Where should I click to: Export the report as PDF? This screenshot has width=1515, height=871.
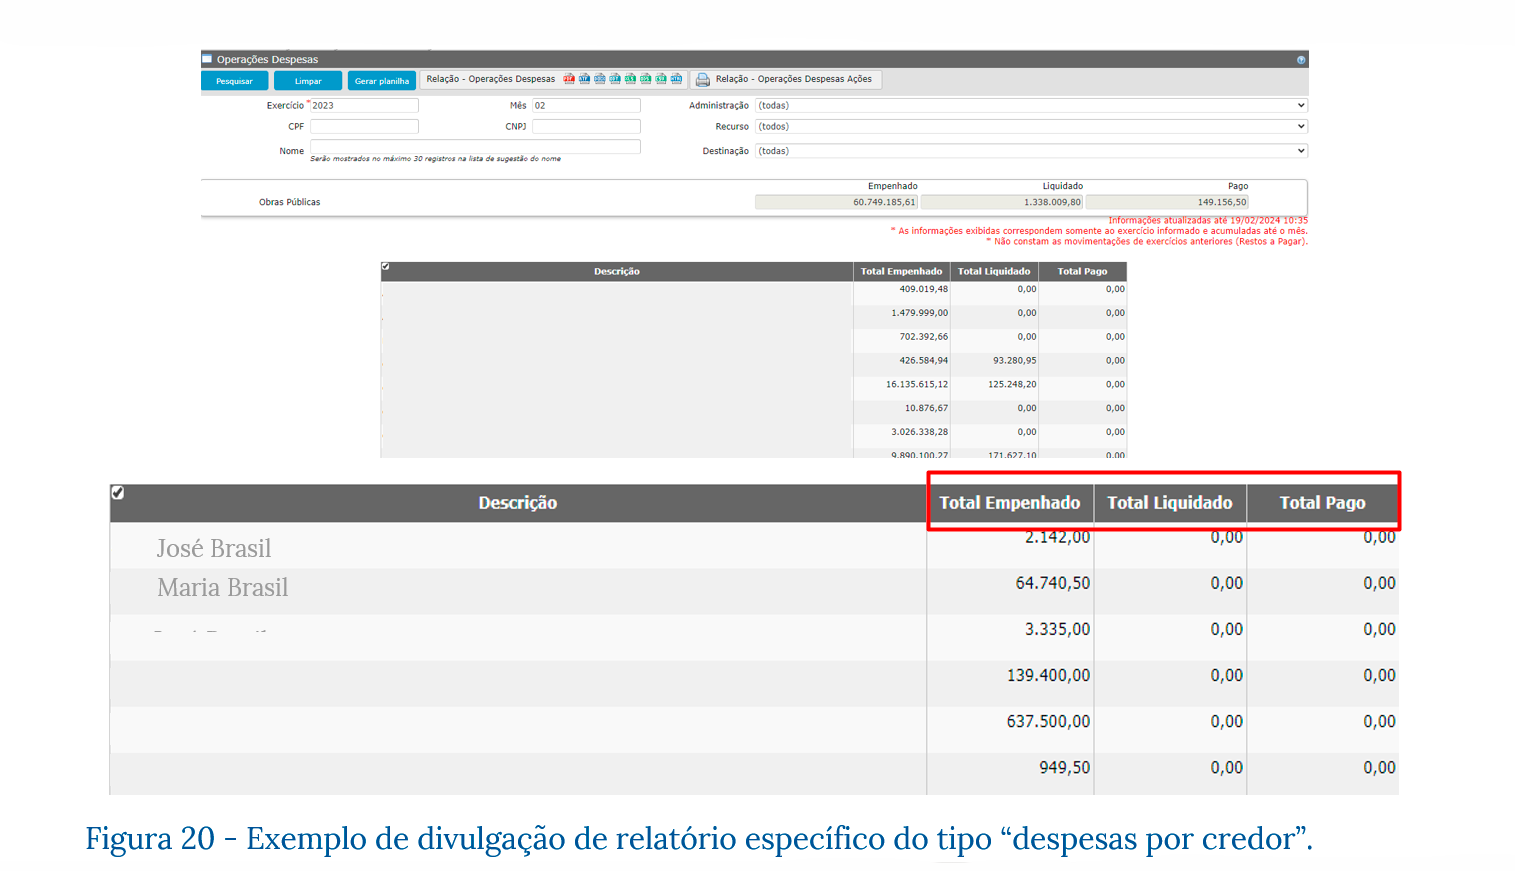[x=569, y=79]
